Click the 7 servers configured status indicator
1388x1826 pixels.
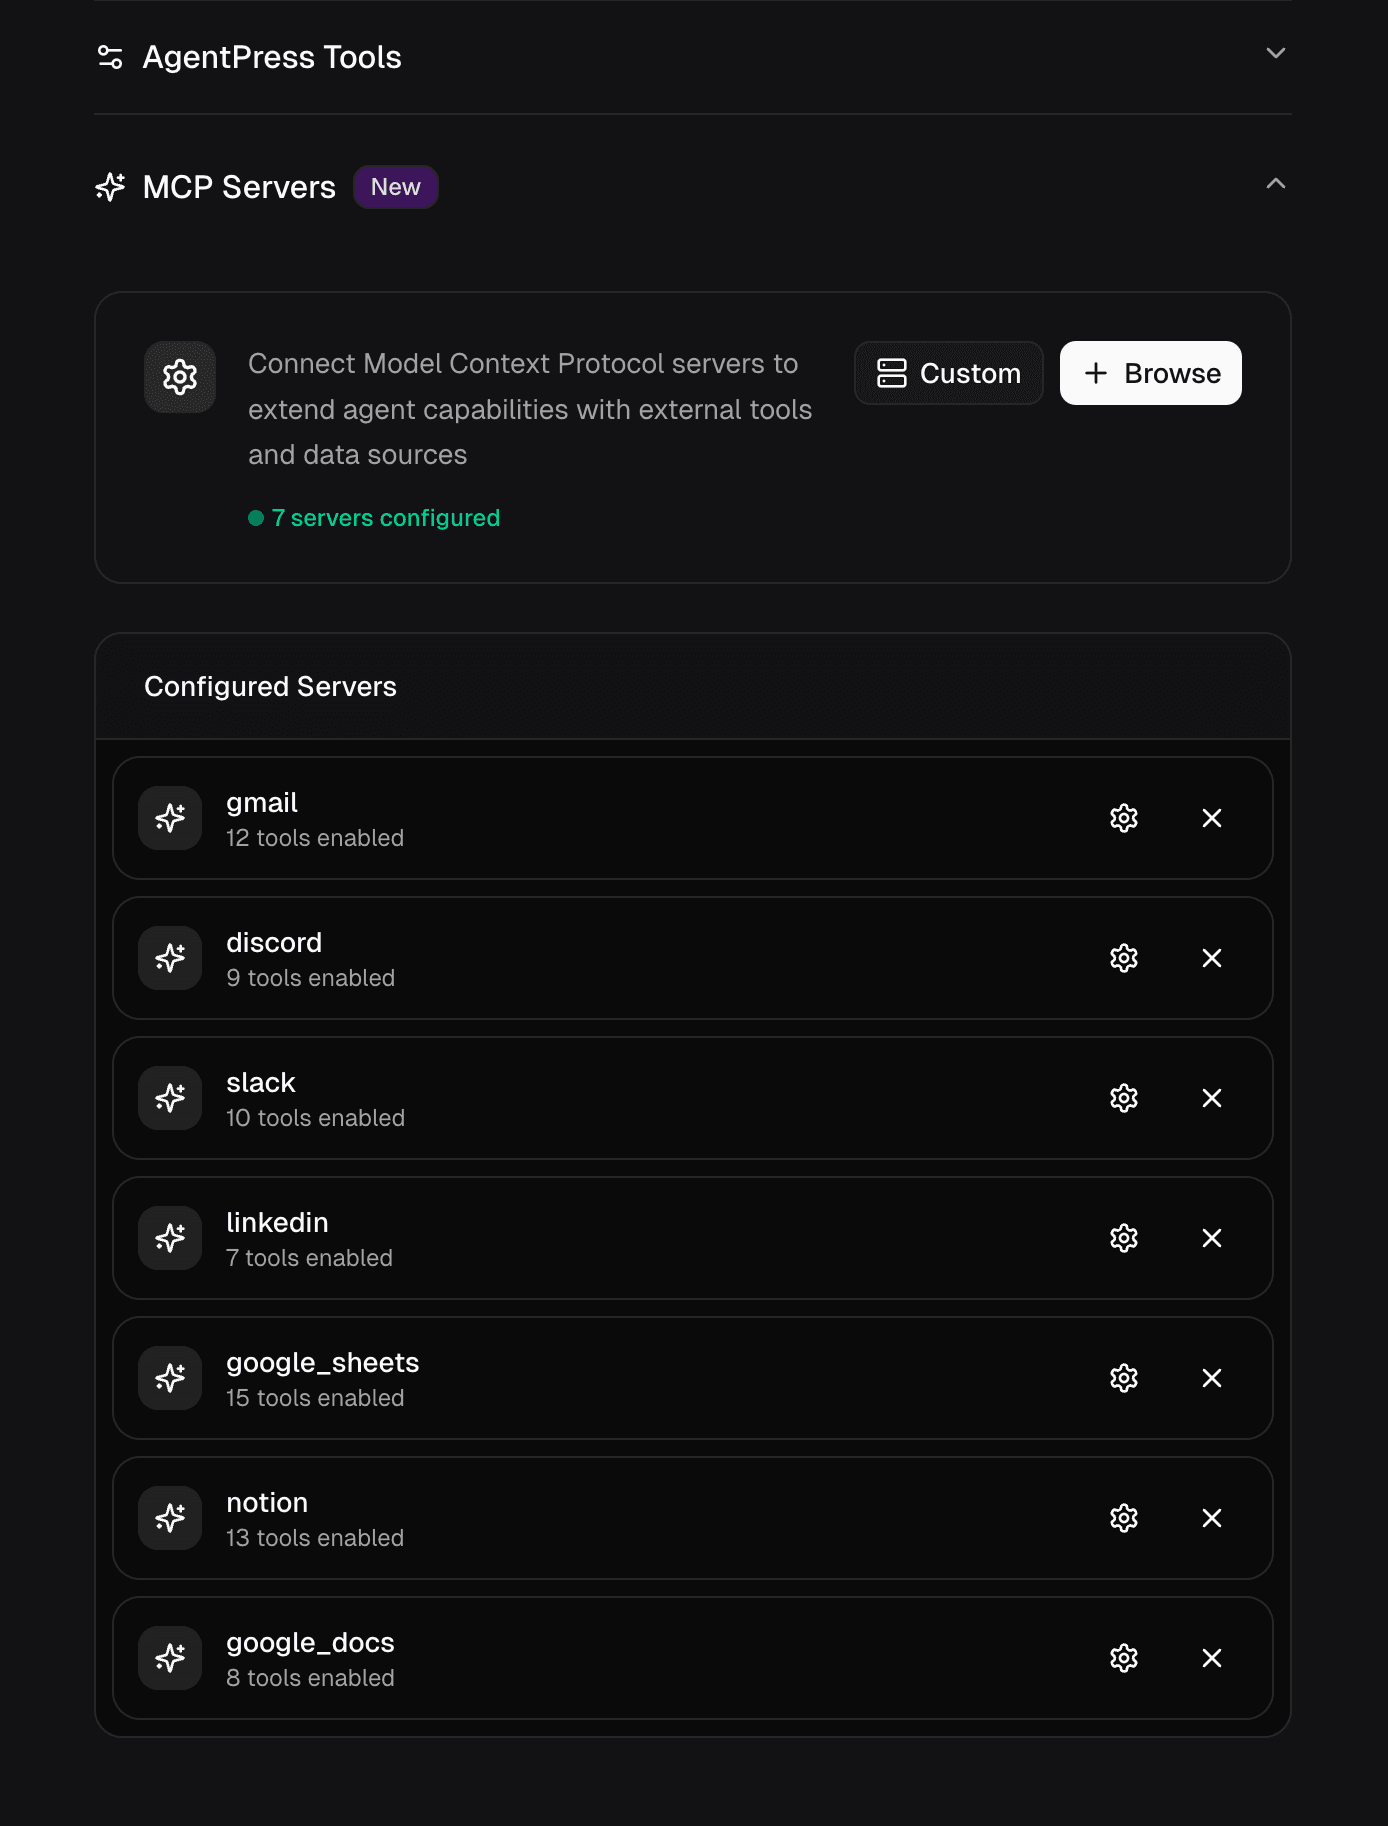374,518
